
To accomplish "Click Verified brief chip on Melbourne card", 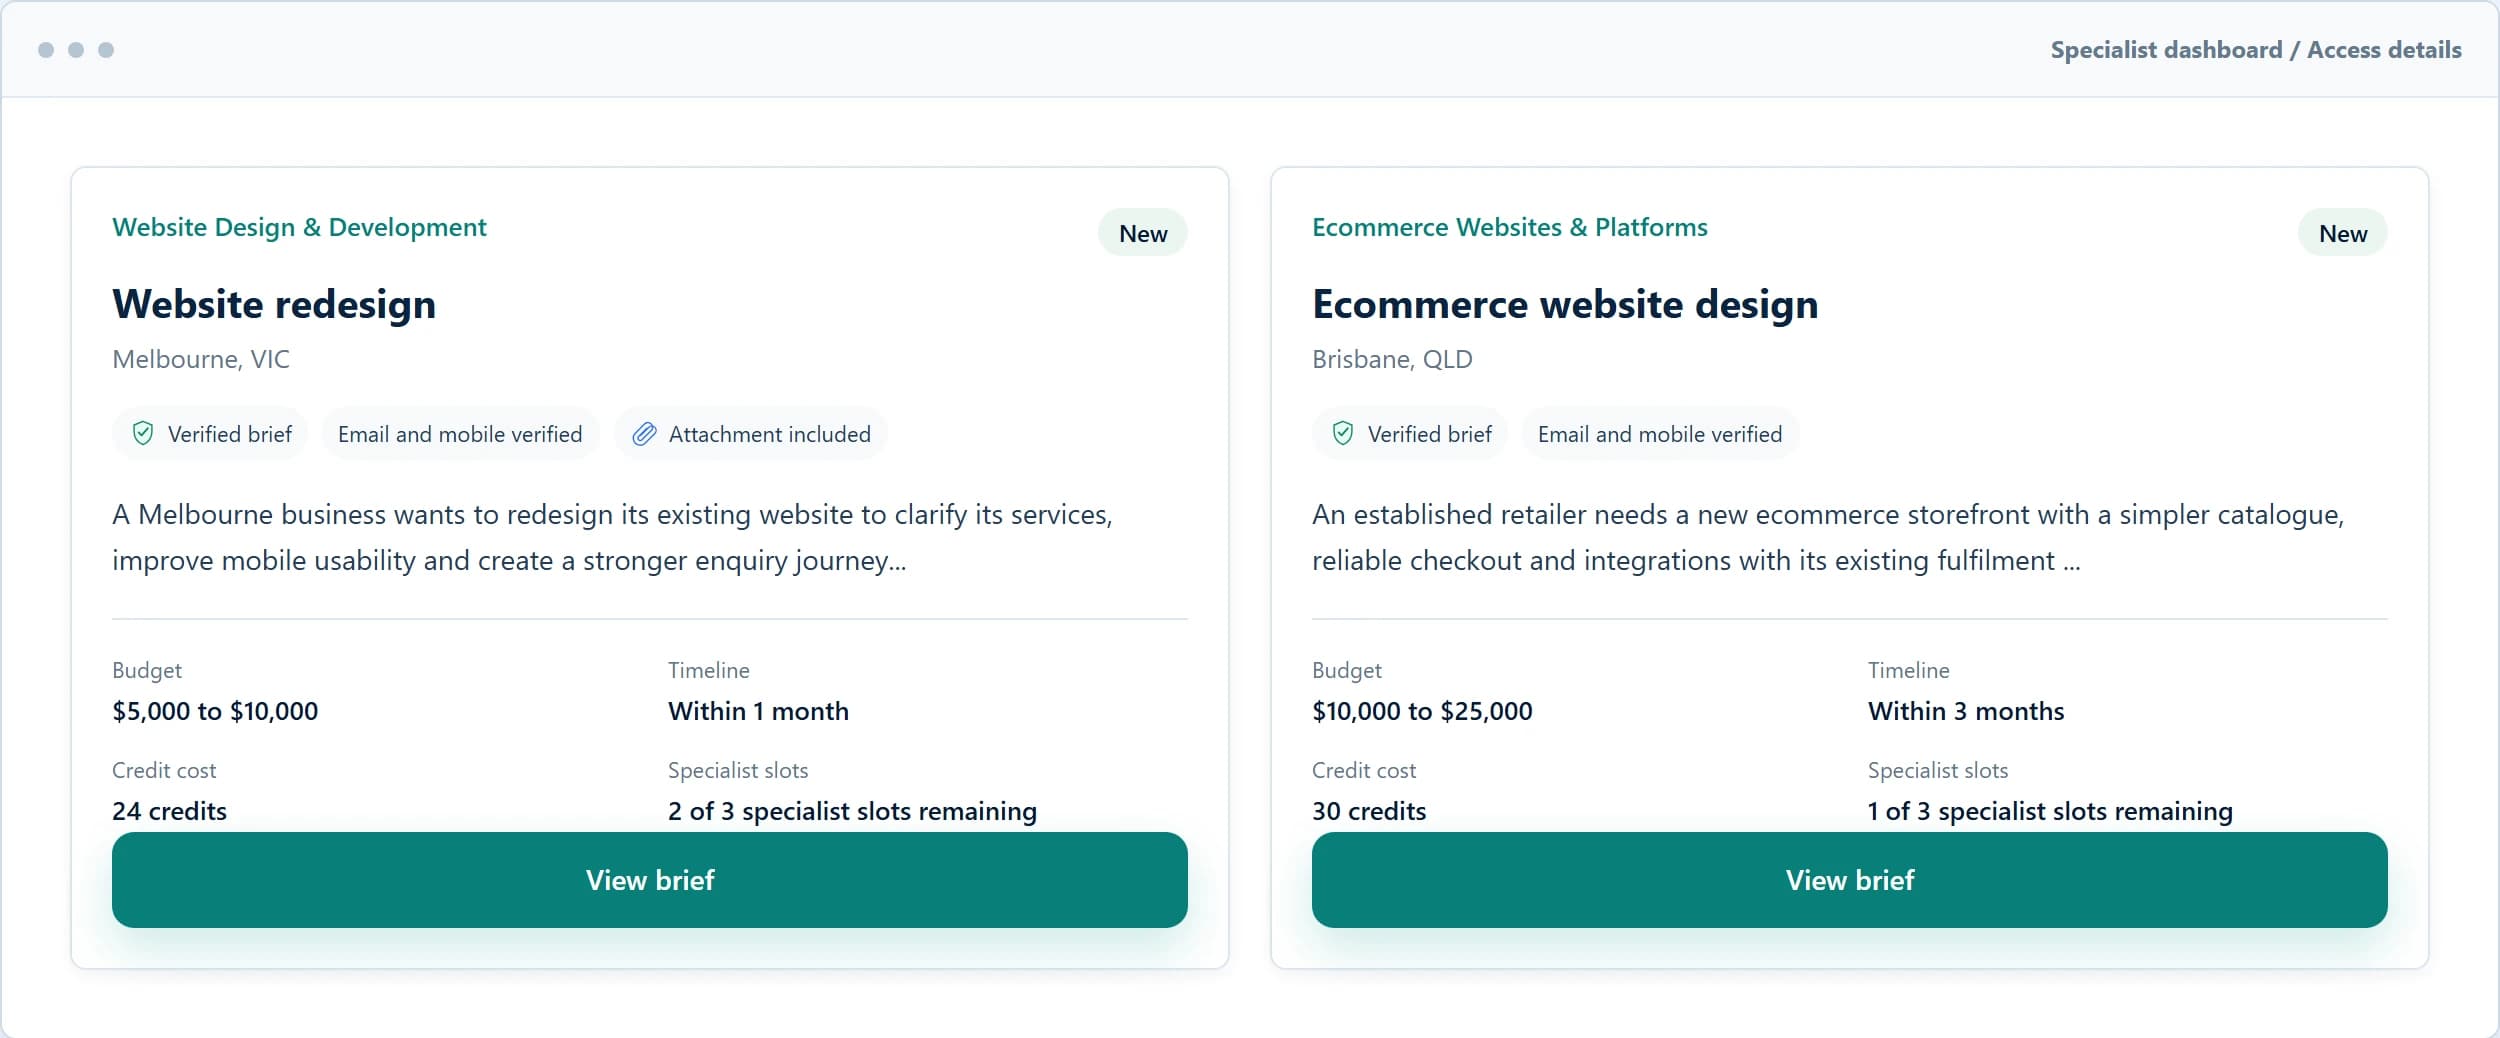I will [x=210, y=434].
